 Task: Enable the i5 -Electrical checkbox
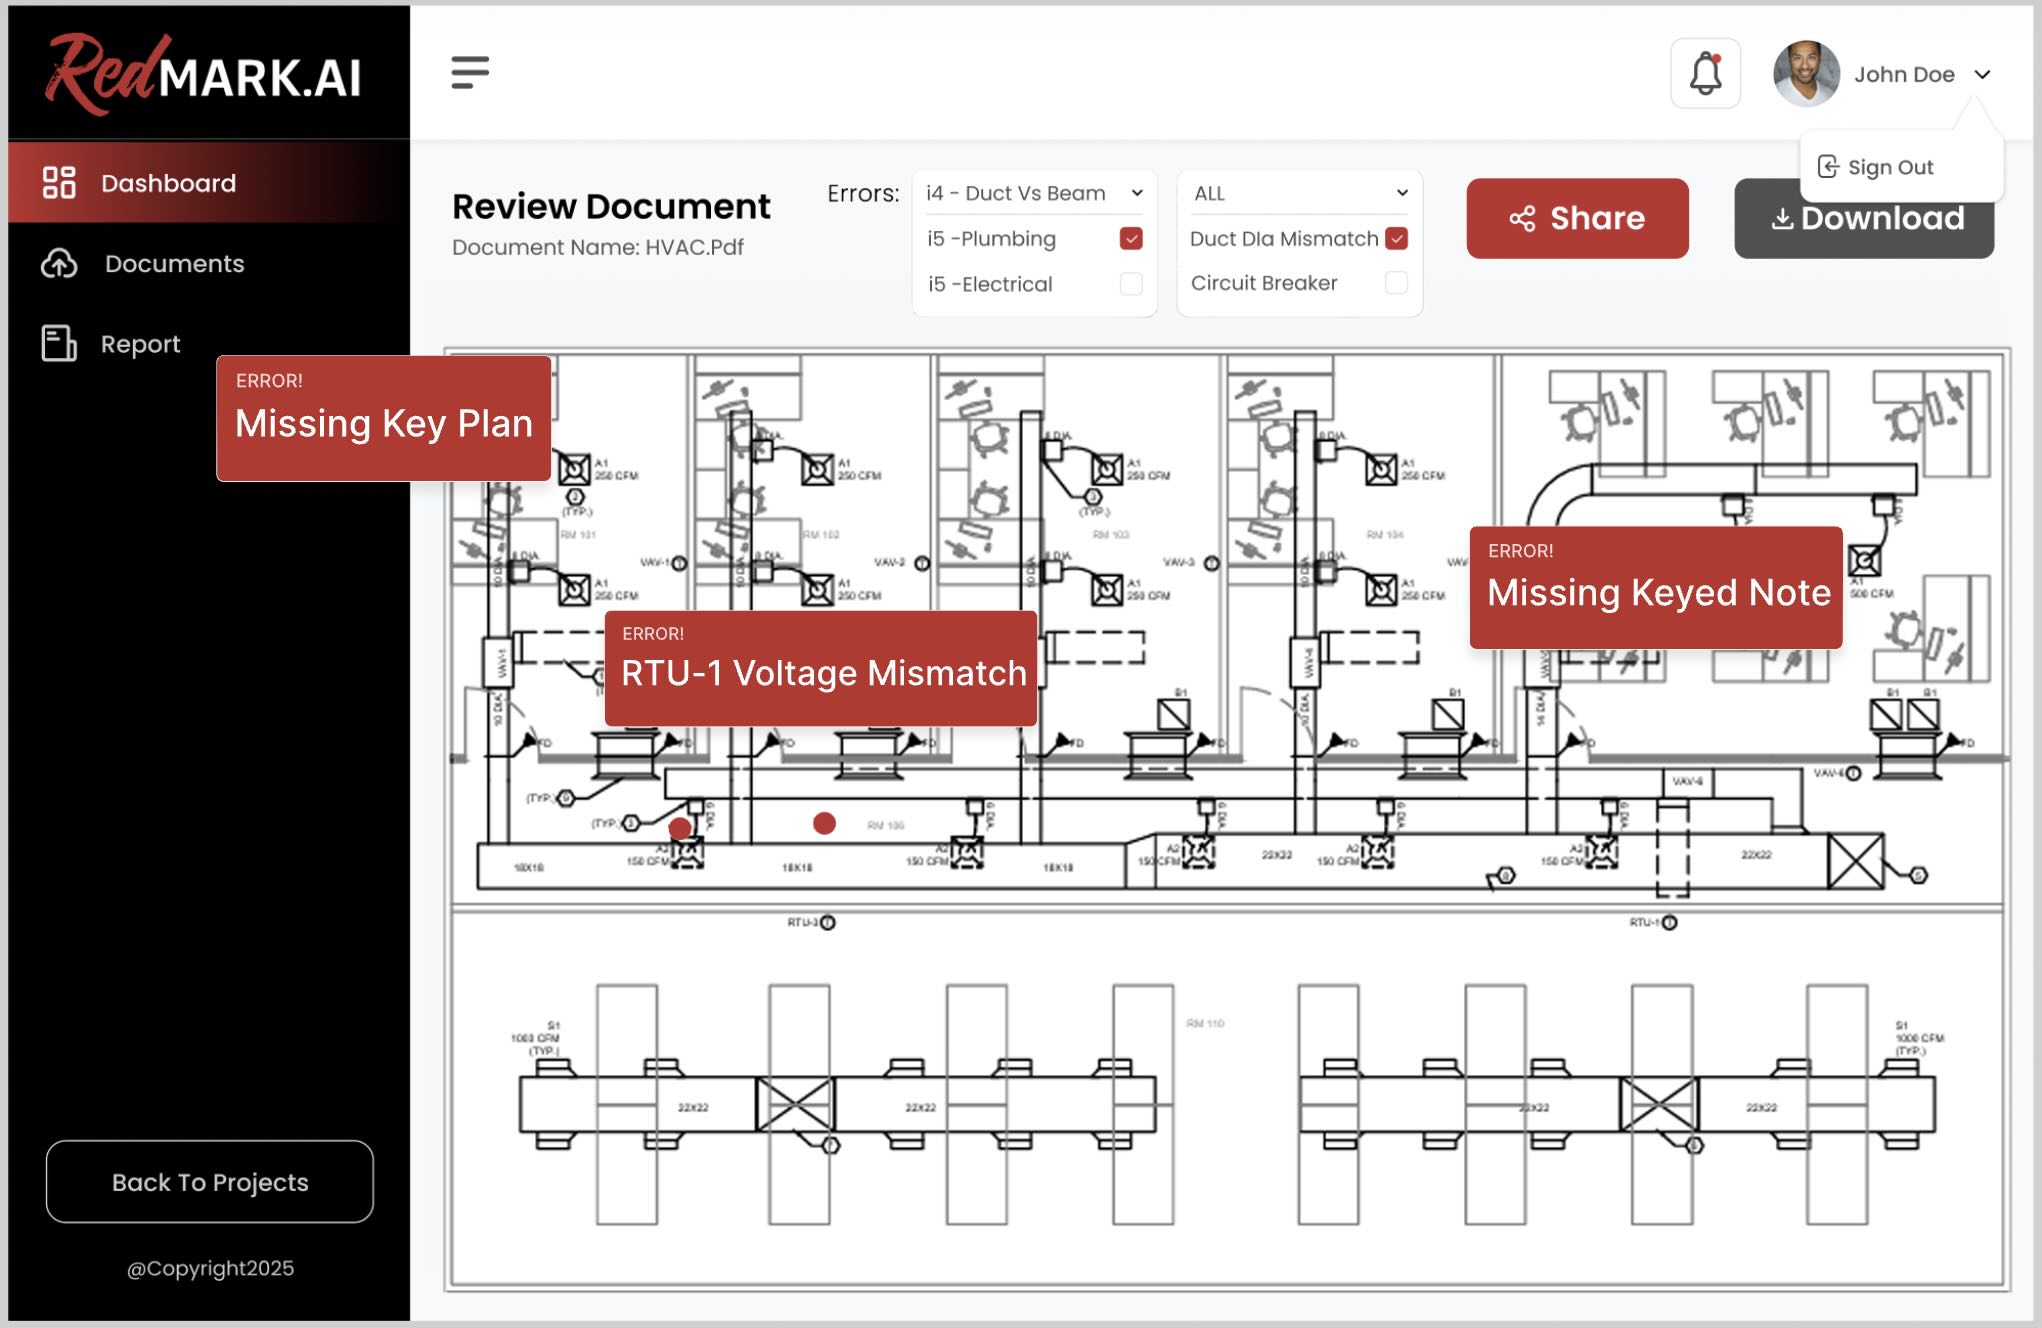(1131, 284)
